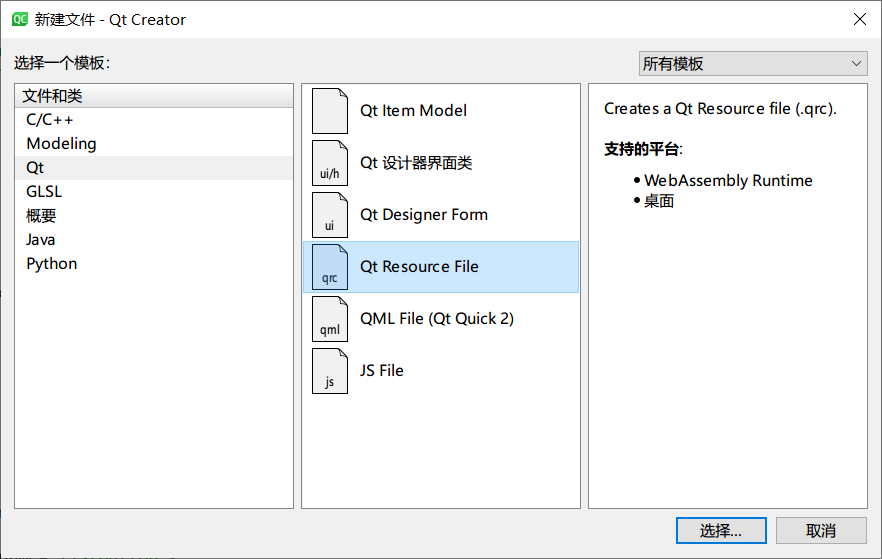The height and width of the screenshot is (559, 882).
Task: Choose the JS File template
Action: [x=441, y=371]
